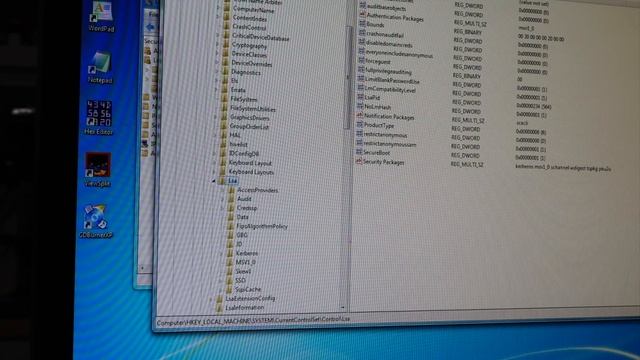
Task: Select the Data subkey under Lsa
Action: 242,217
